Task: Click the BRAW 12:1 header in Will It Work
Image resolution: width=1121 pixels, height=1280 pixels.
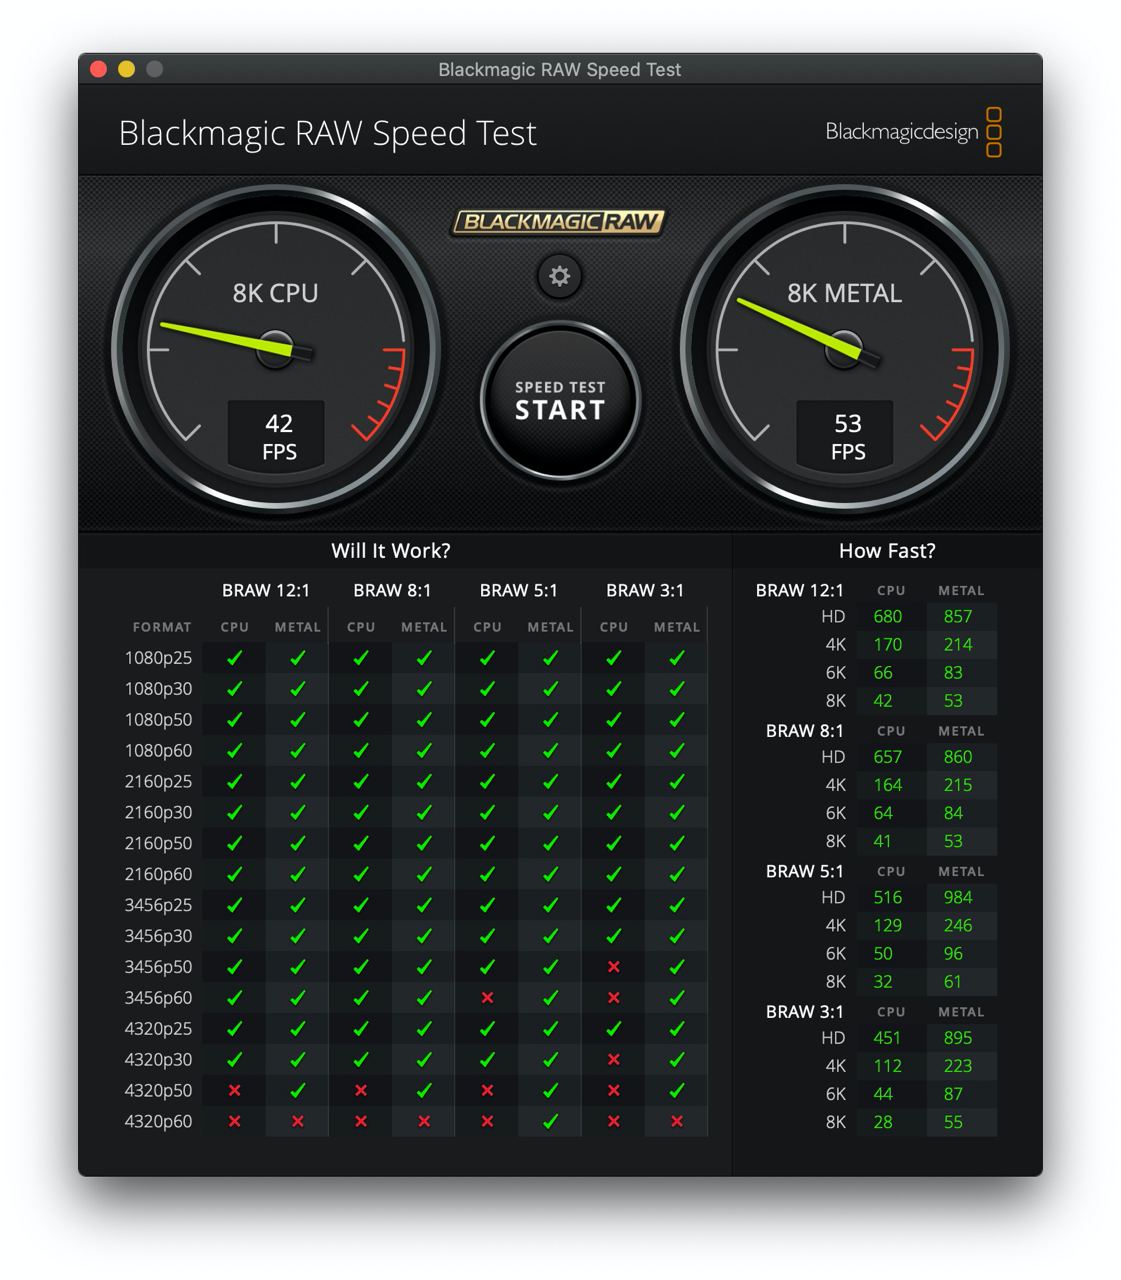Action: click(266, 591)
